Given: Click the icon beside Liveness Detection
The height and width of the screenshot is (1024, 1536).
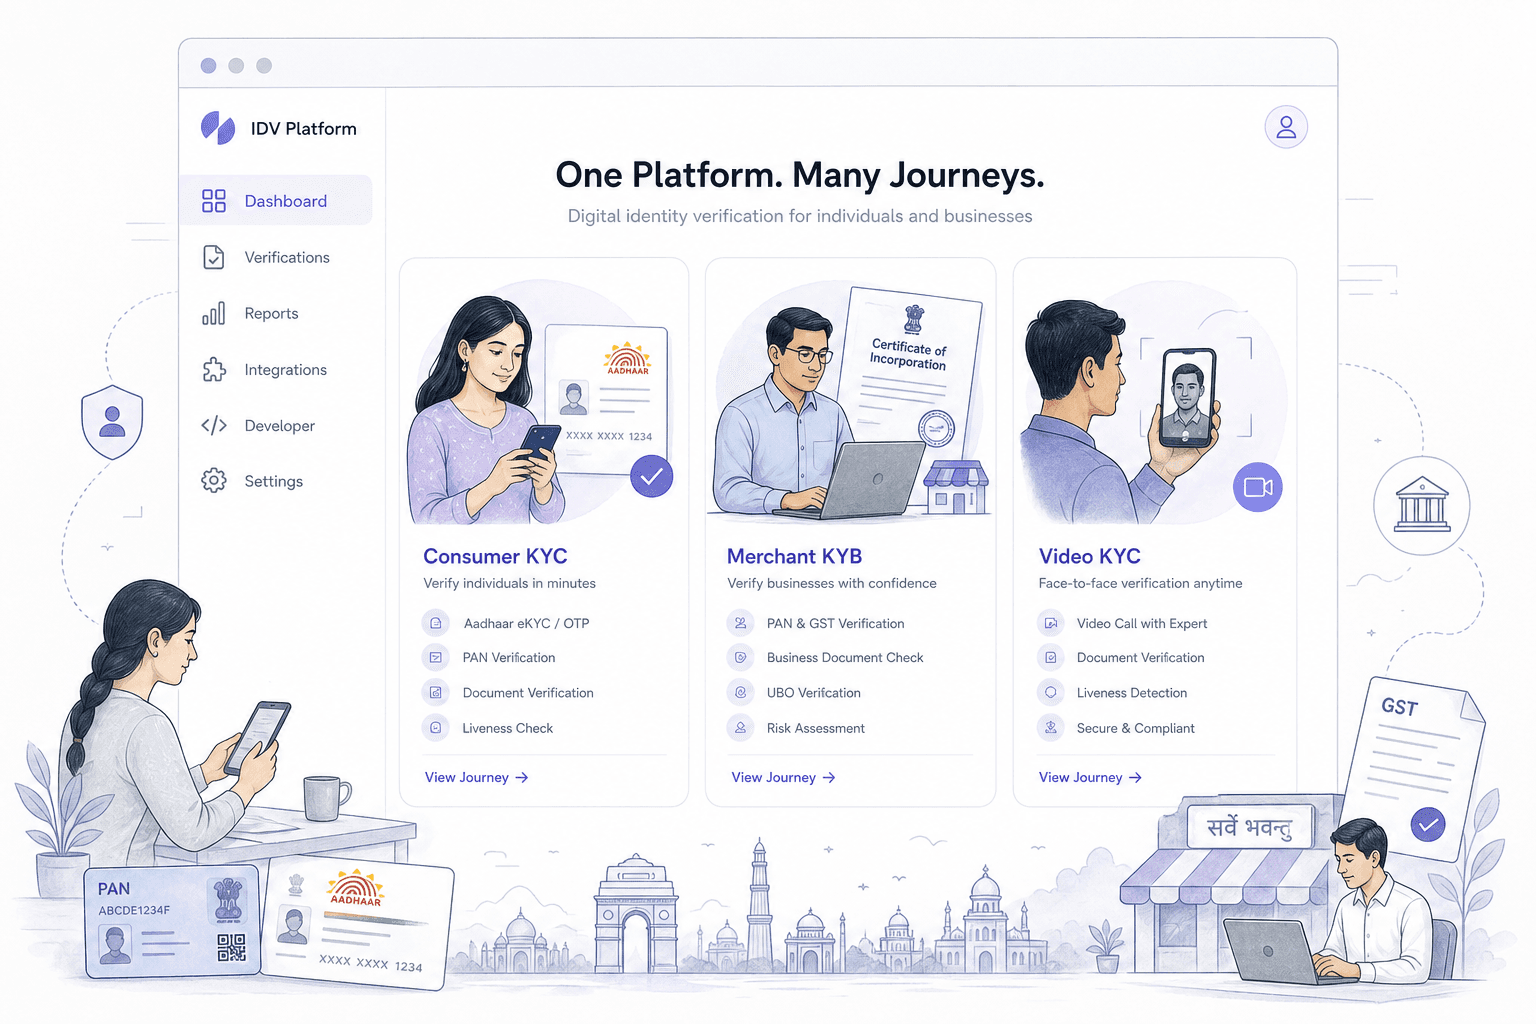Looking at the screenshot, I should point(1051,692).
